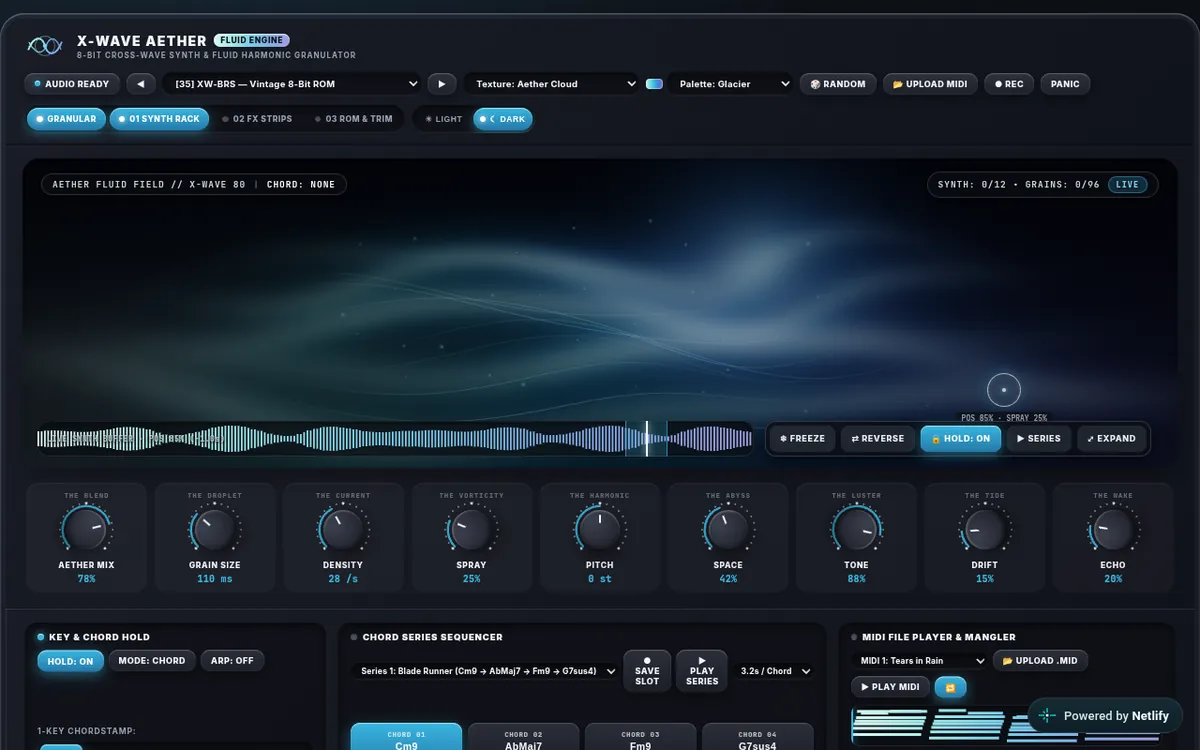This screenshot has height=750, width=1200.
Task: Toggle the HOLD: ON lock button in fluid field
Action: [961, 438]
